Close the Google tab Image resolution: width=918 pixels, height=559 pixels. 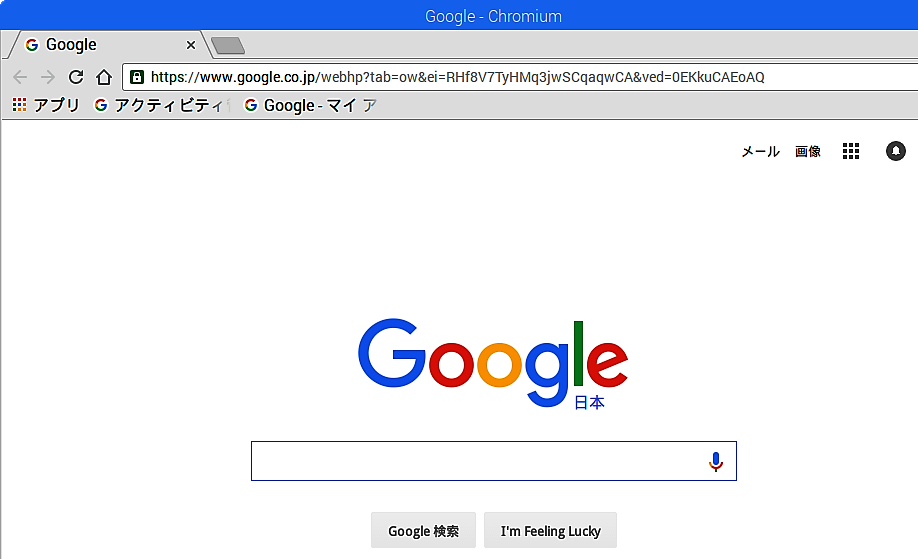(x=191, y=45)
